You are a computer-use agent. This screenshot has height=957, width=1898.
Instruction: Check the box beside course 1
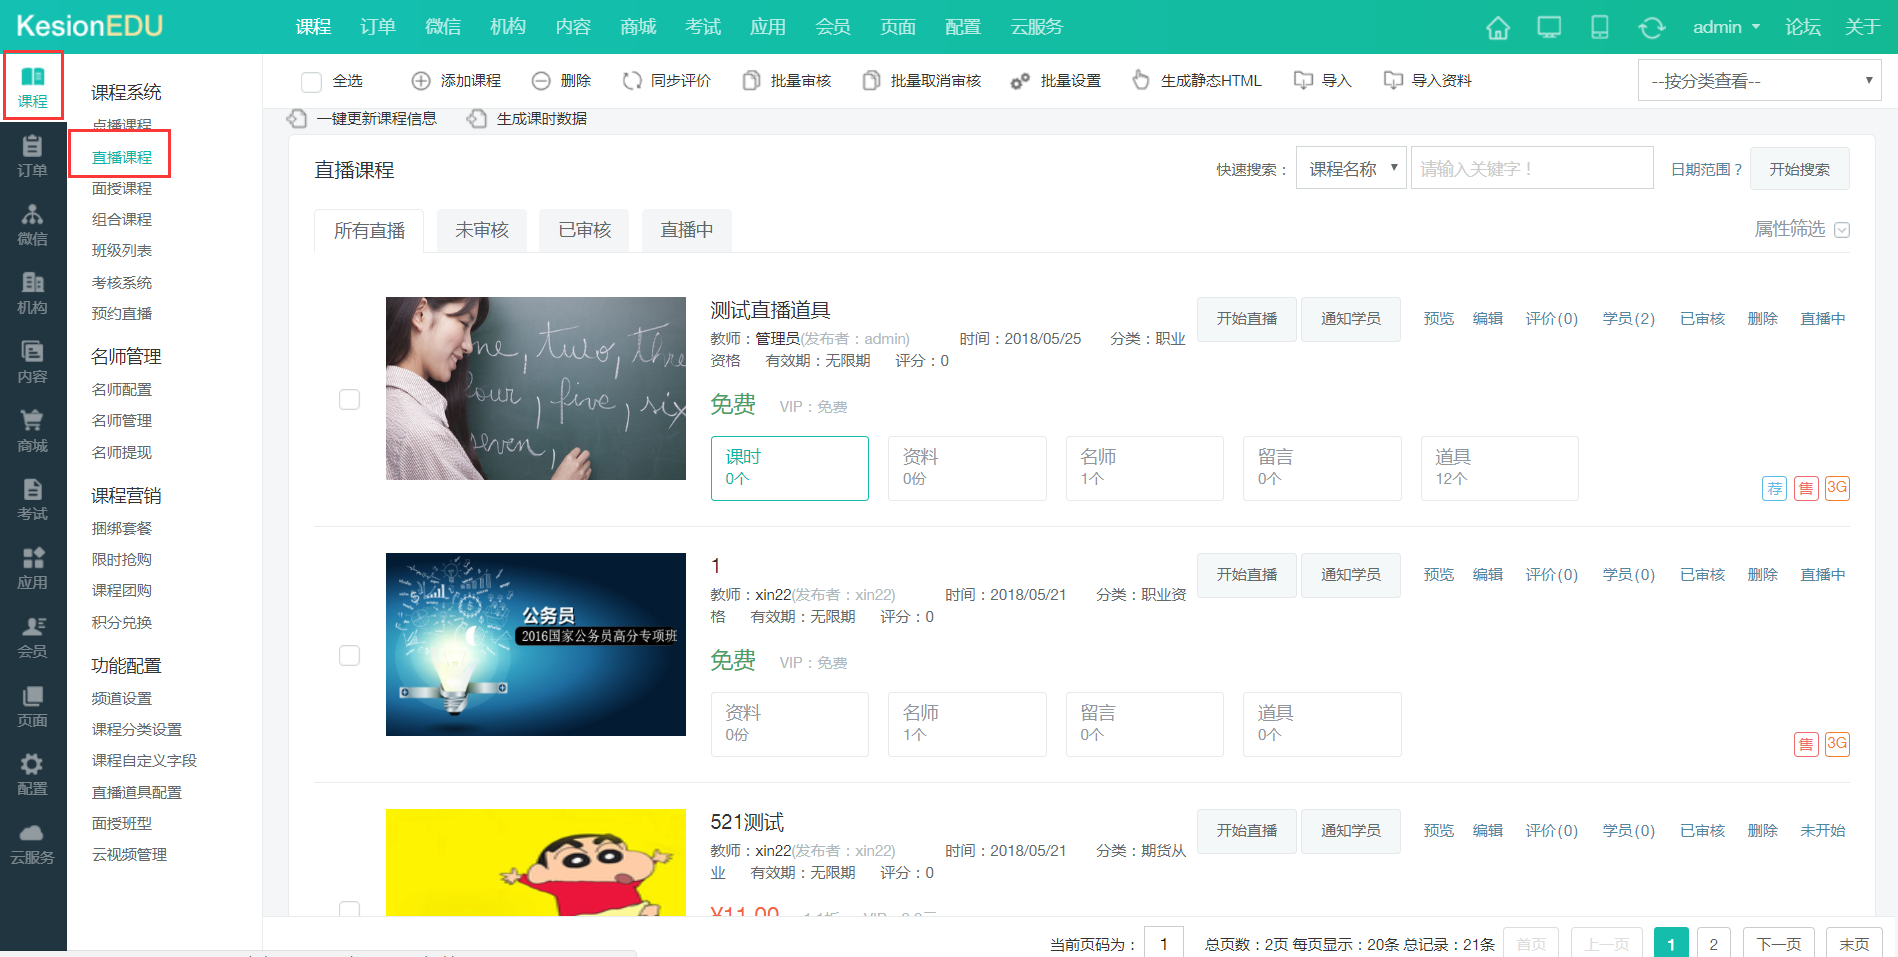coord(349,655)
